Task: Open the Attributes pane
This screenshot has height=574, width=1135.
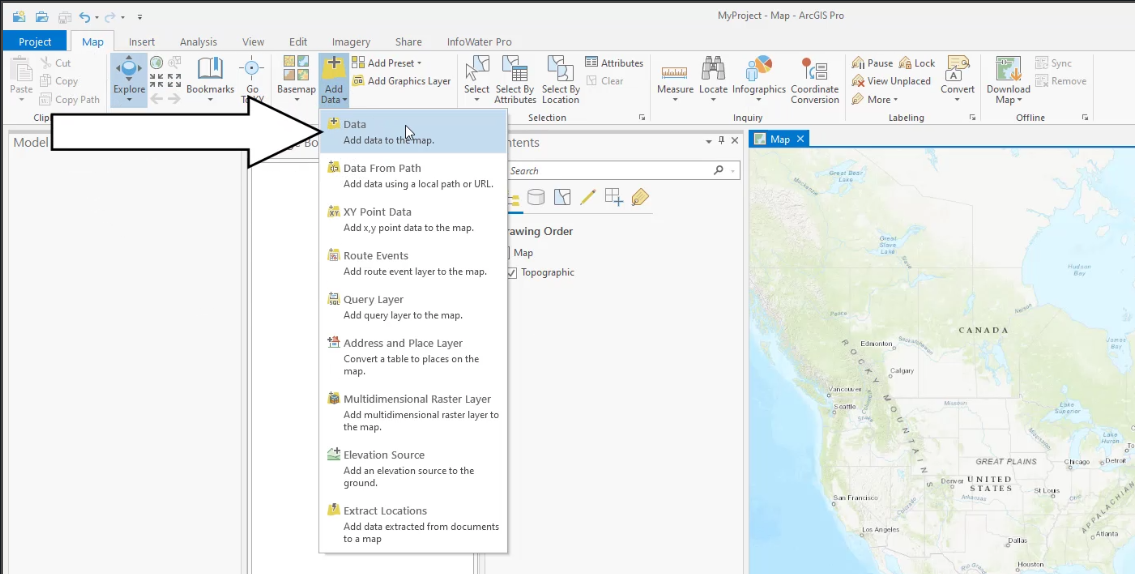Action: (614, 63)
